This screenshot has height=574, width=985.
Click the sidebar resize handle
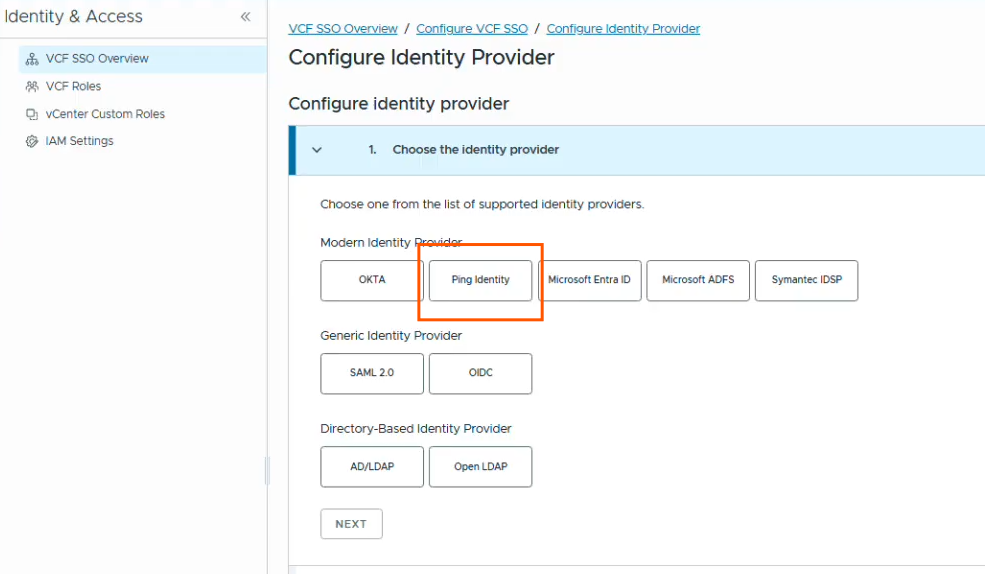coord(267,470)
